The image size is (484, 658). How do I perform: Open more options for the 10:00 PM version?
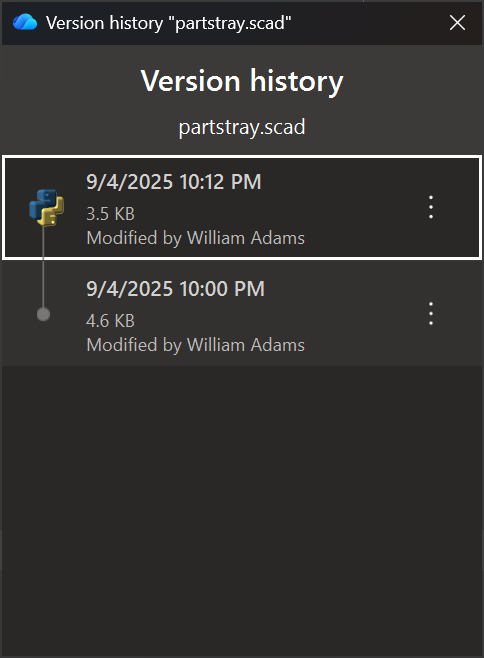431,313
